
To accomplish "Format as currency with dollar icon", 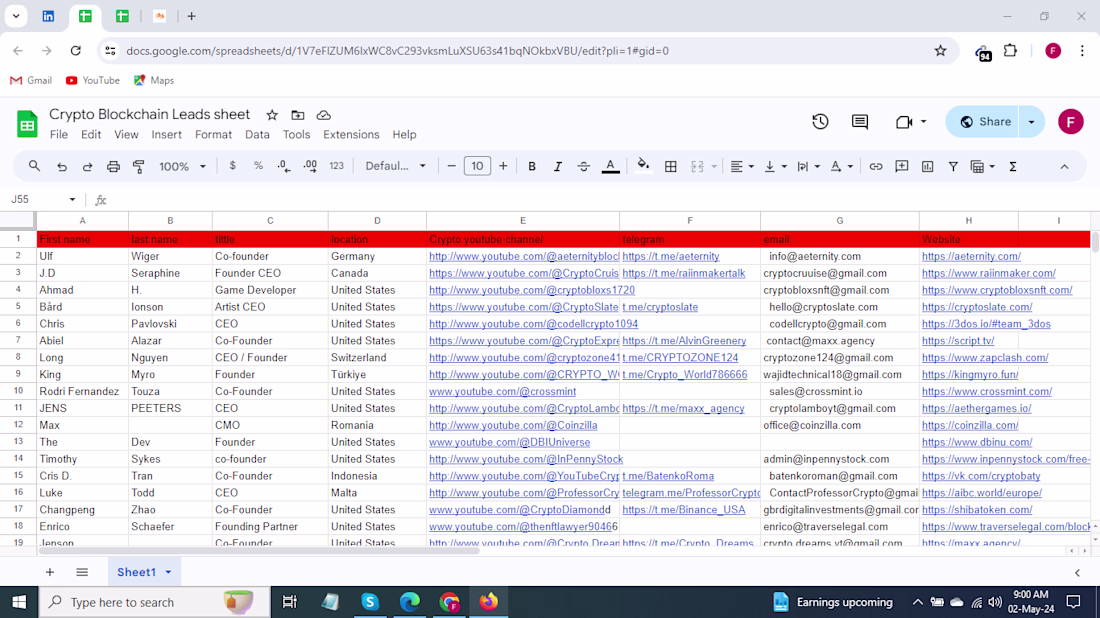I will tap(232, 166).
